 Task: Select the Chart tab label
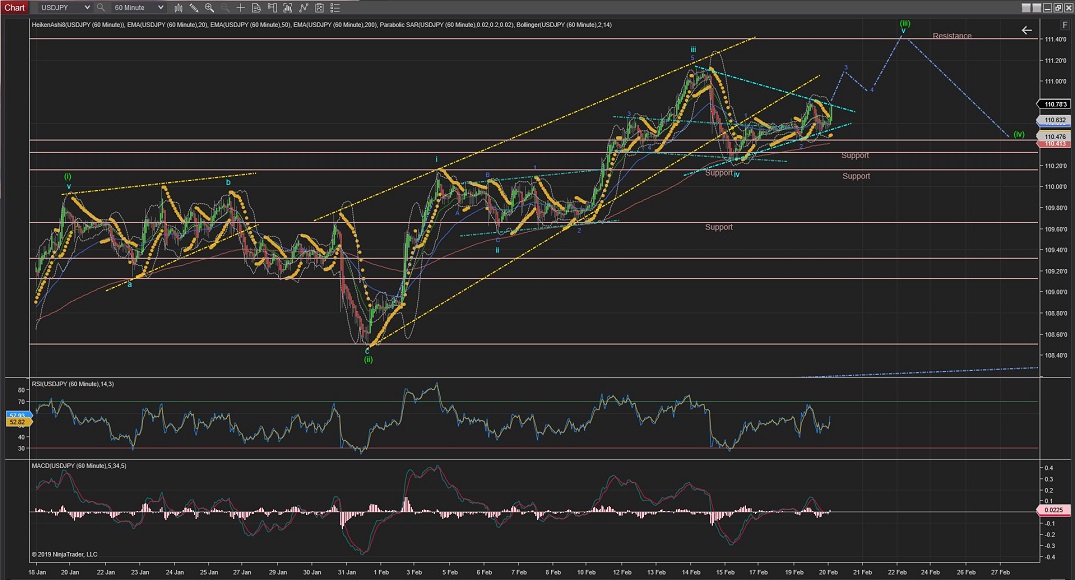click(15, 7)
